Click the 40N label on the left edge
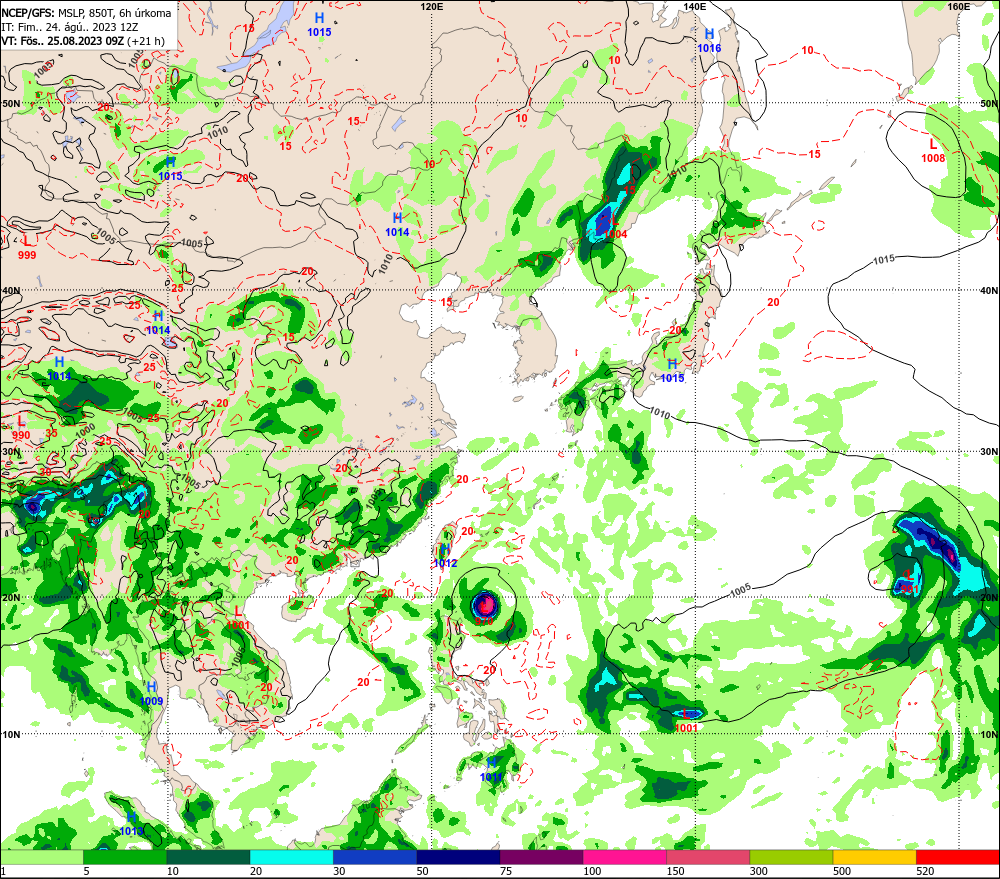This screenshot has height=879, width=1000. coord(10,290)
